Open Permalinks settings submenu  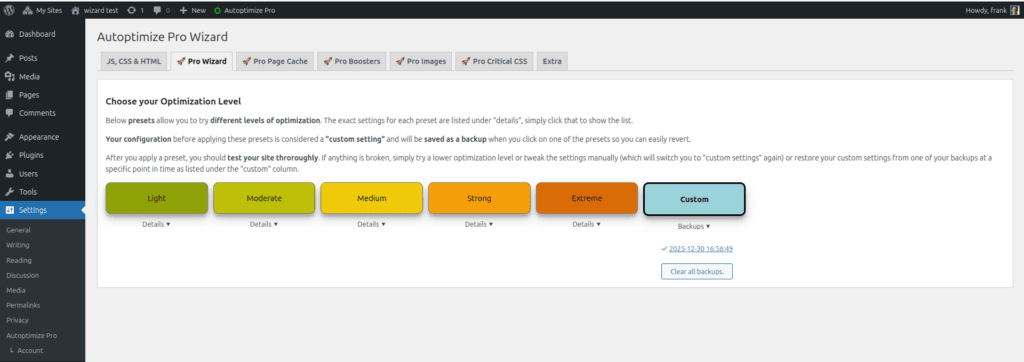click(x=22, y=305)
